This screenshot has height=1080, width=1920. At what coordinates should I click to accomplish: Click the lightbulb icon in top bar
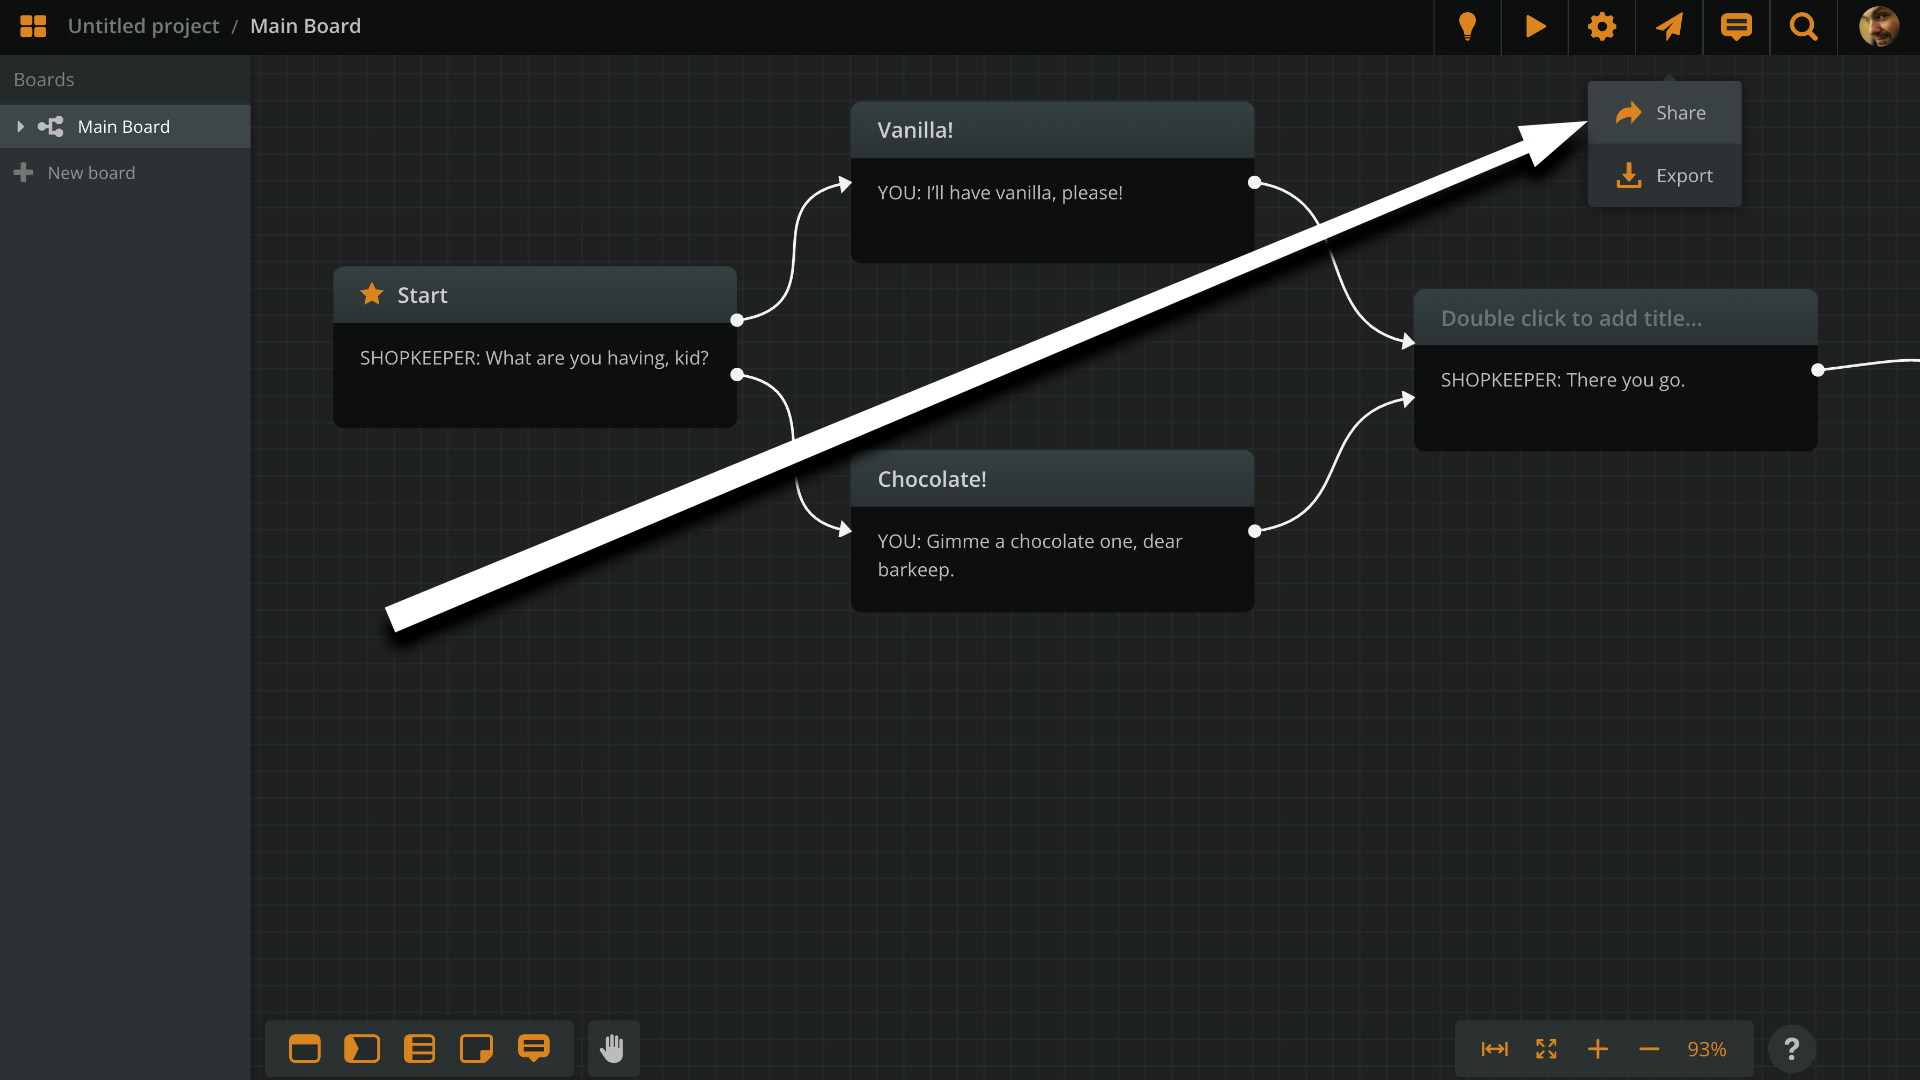click(1468, 27)
